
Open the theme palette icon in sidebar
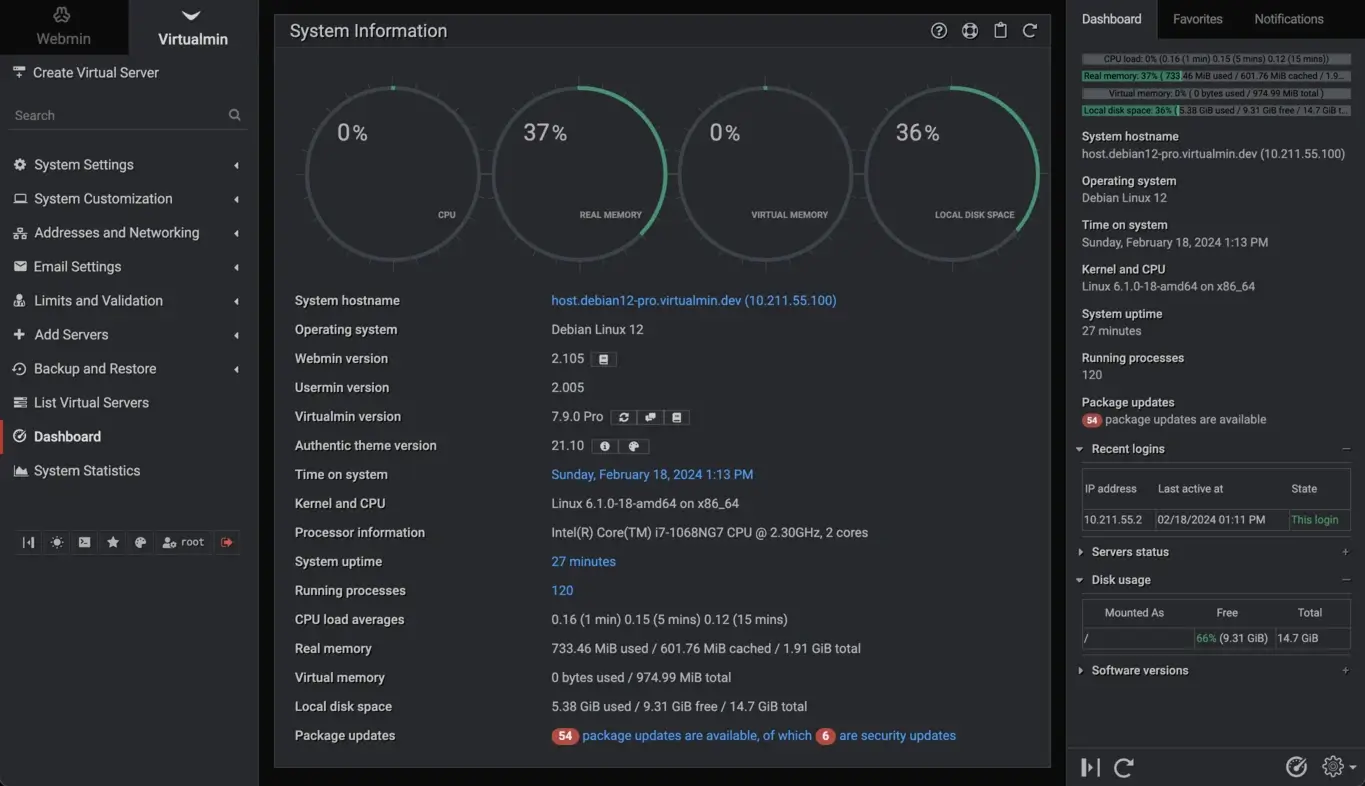(x=140, y=541)
